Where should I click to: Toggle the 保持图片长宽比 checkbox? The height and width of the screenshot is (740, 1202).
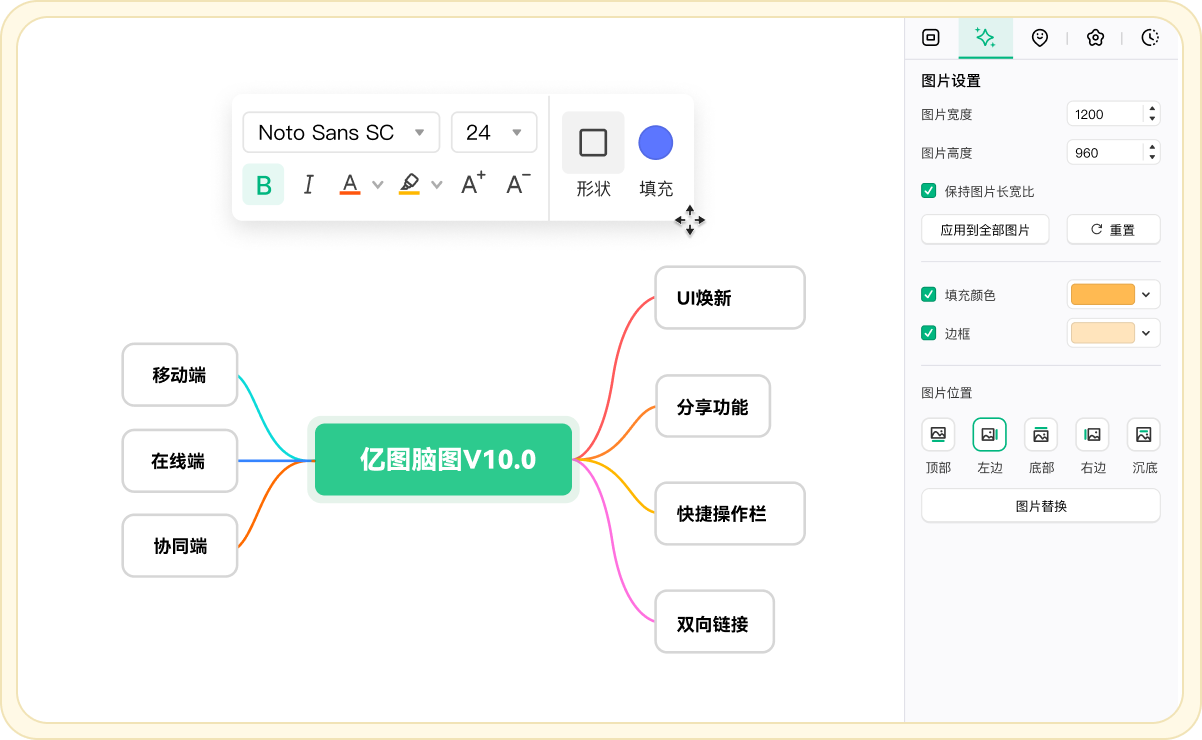(x=929, y=190)
